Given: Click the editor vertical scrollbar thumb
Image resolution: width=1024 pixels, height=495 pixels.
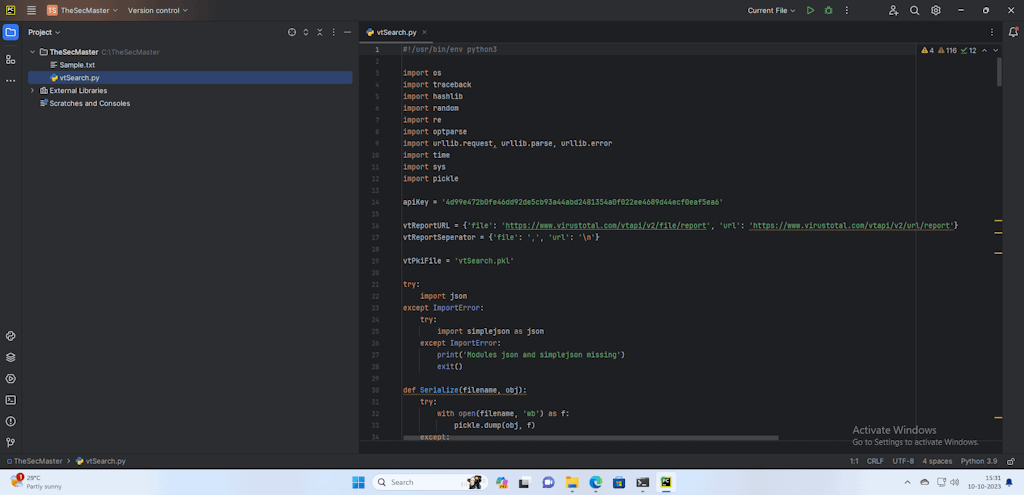Looking at the screenshot, I should [x=999, y=72].
